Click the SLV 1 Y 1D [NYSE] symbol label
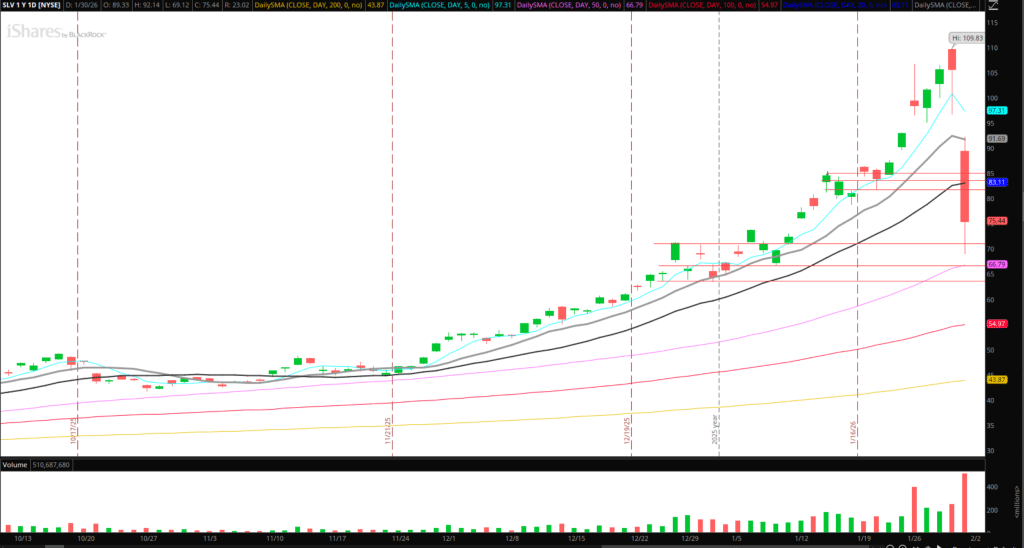This screenshot has width=1024, height=548. [32, 6]
